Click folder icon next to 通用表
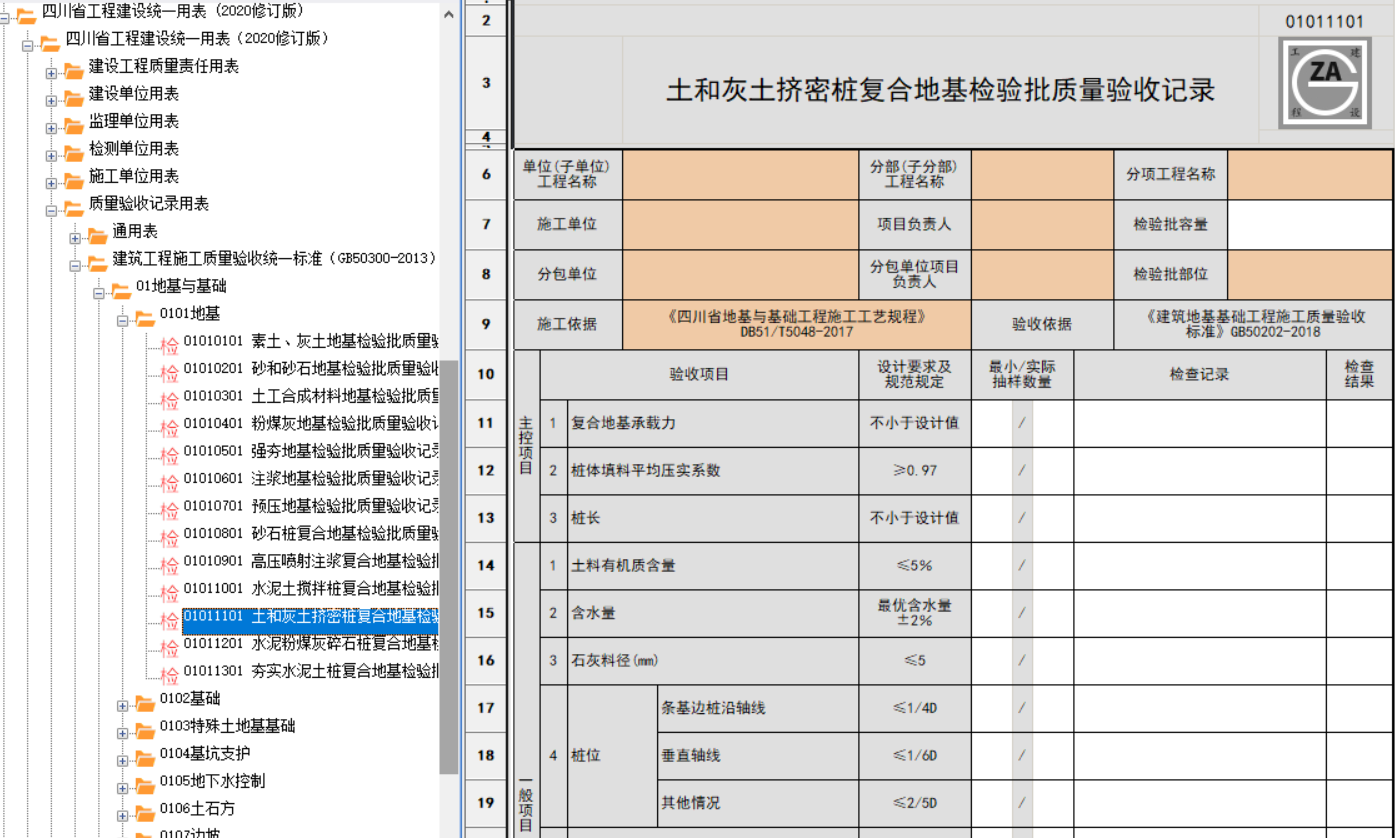This screenshot has height=838, width=1395. [97, 235]
